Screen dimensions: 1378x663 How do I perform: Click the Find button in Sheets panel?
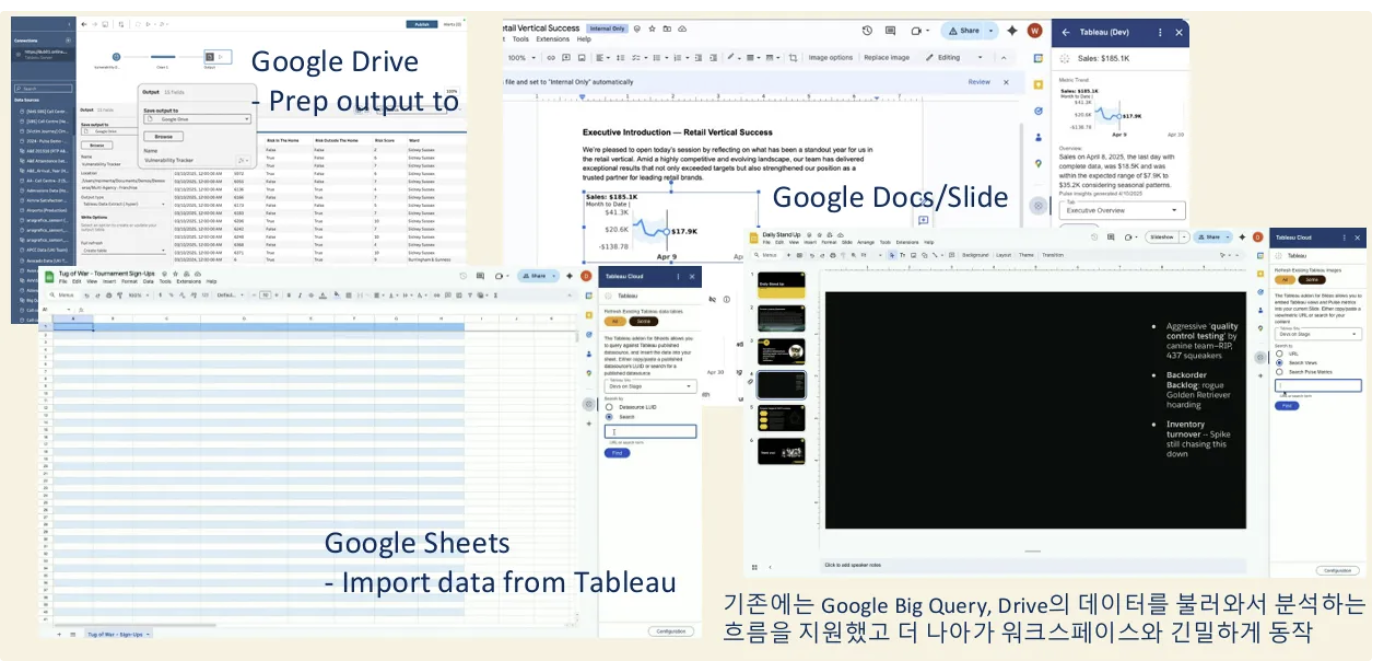pyautogui.click(x=617, y=453)
